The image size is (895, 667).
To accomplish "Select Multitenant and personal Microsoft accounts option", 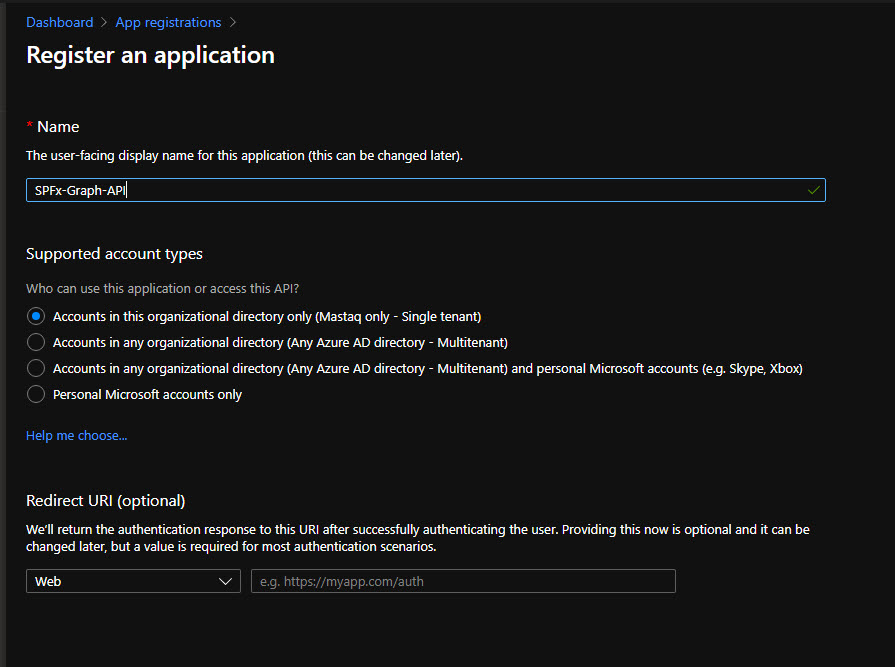I will point(36,368).
